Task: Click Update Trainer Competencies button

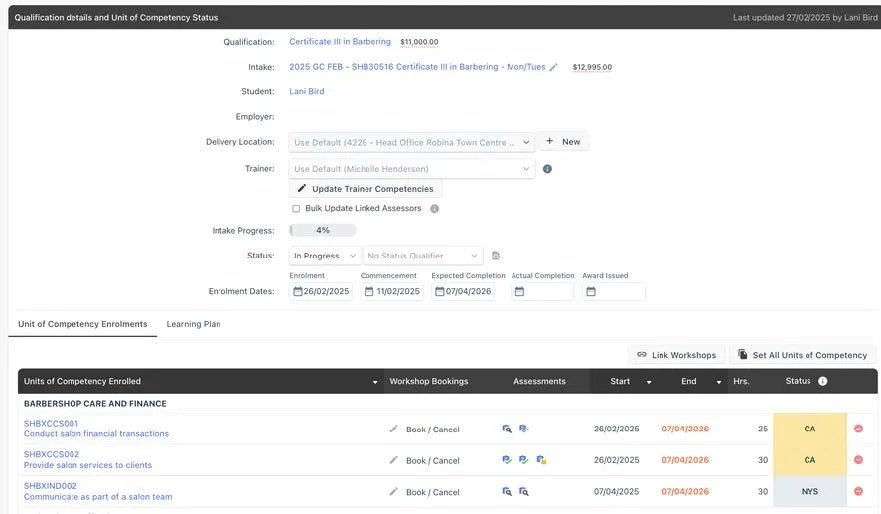Action: (366, 189)
